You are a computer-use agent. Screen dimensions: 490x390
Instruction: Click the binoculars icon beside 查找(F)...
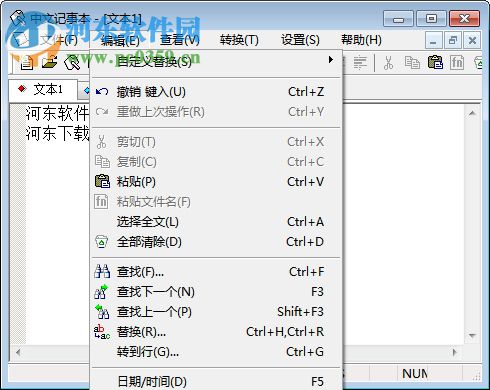click(102, 272)
